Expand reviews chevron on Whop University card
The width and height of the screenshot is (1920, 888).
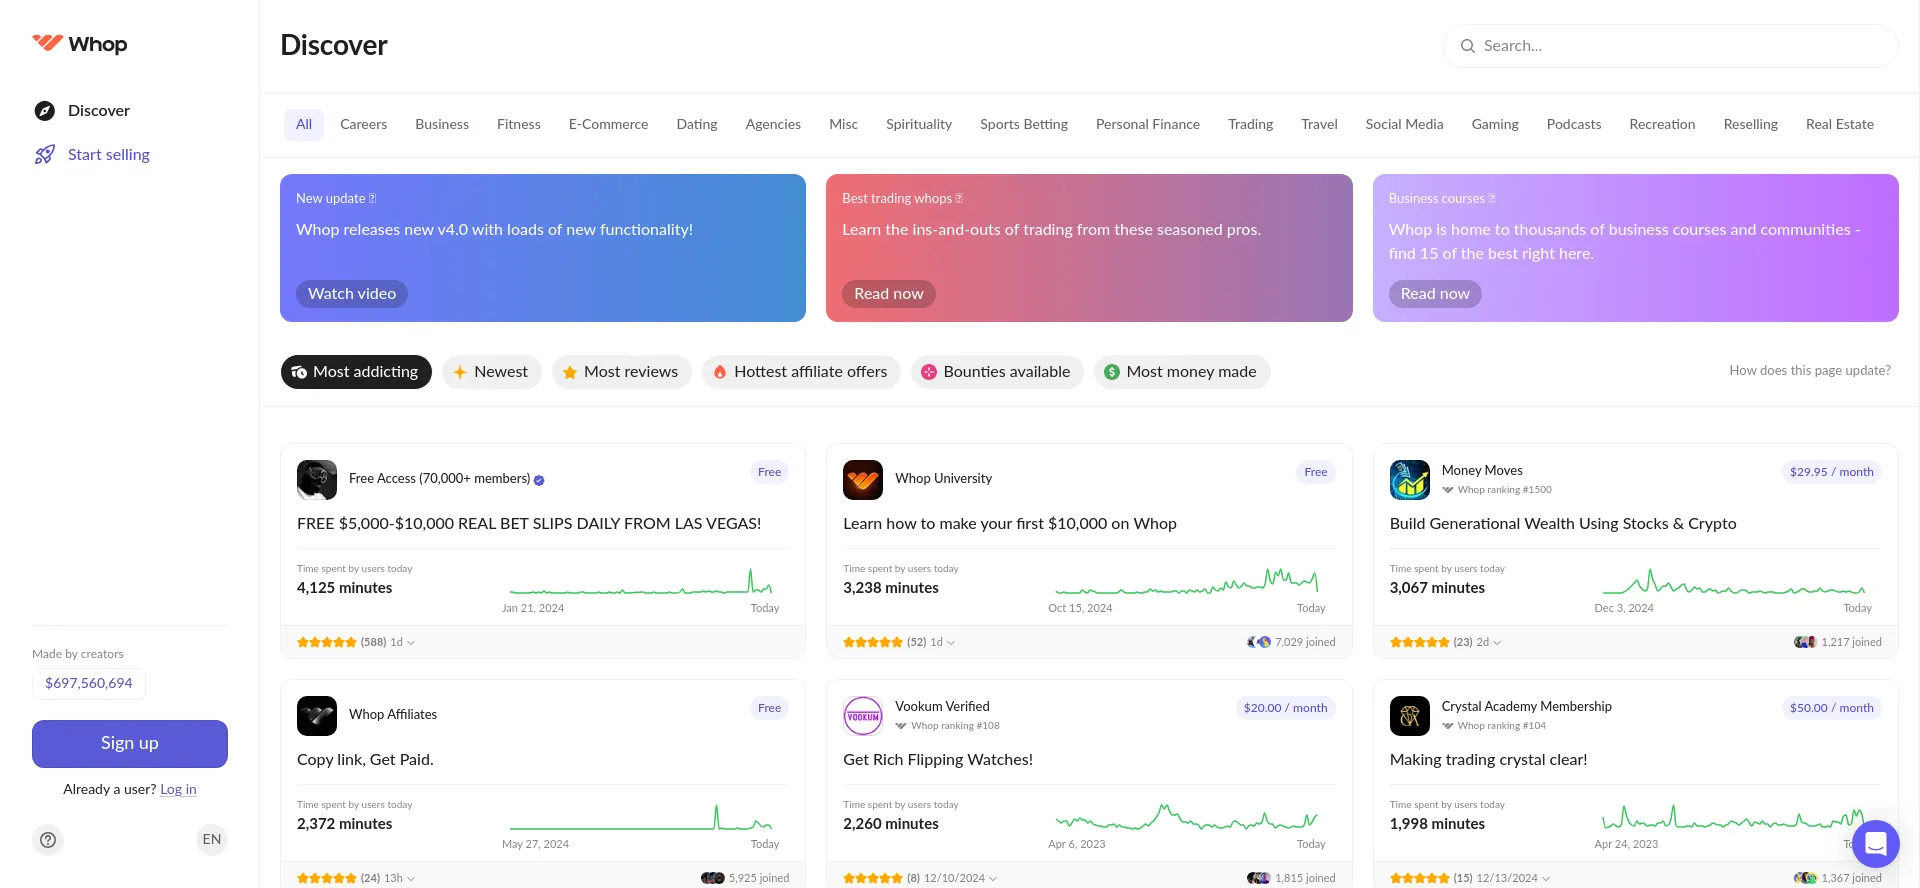951,643
